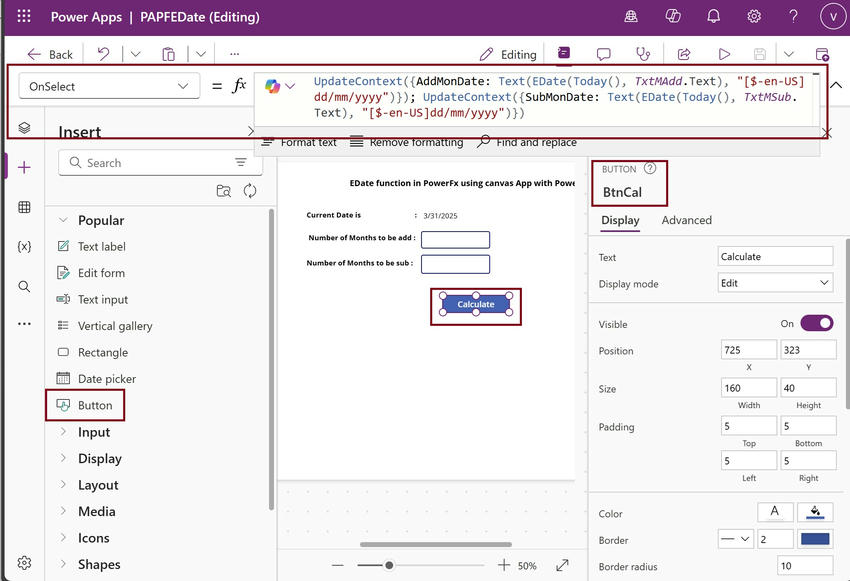Click Find and replace
The height and width of the screenshot is (581, 850).
(527, 142)
